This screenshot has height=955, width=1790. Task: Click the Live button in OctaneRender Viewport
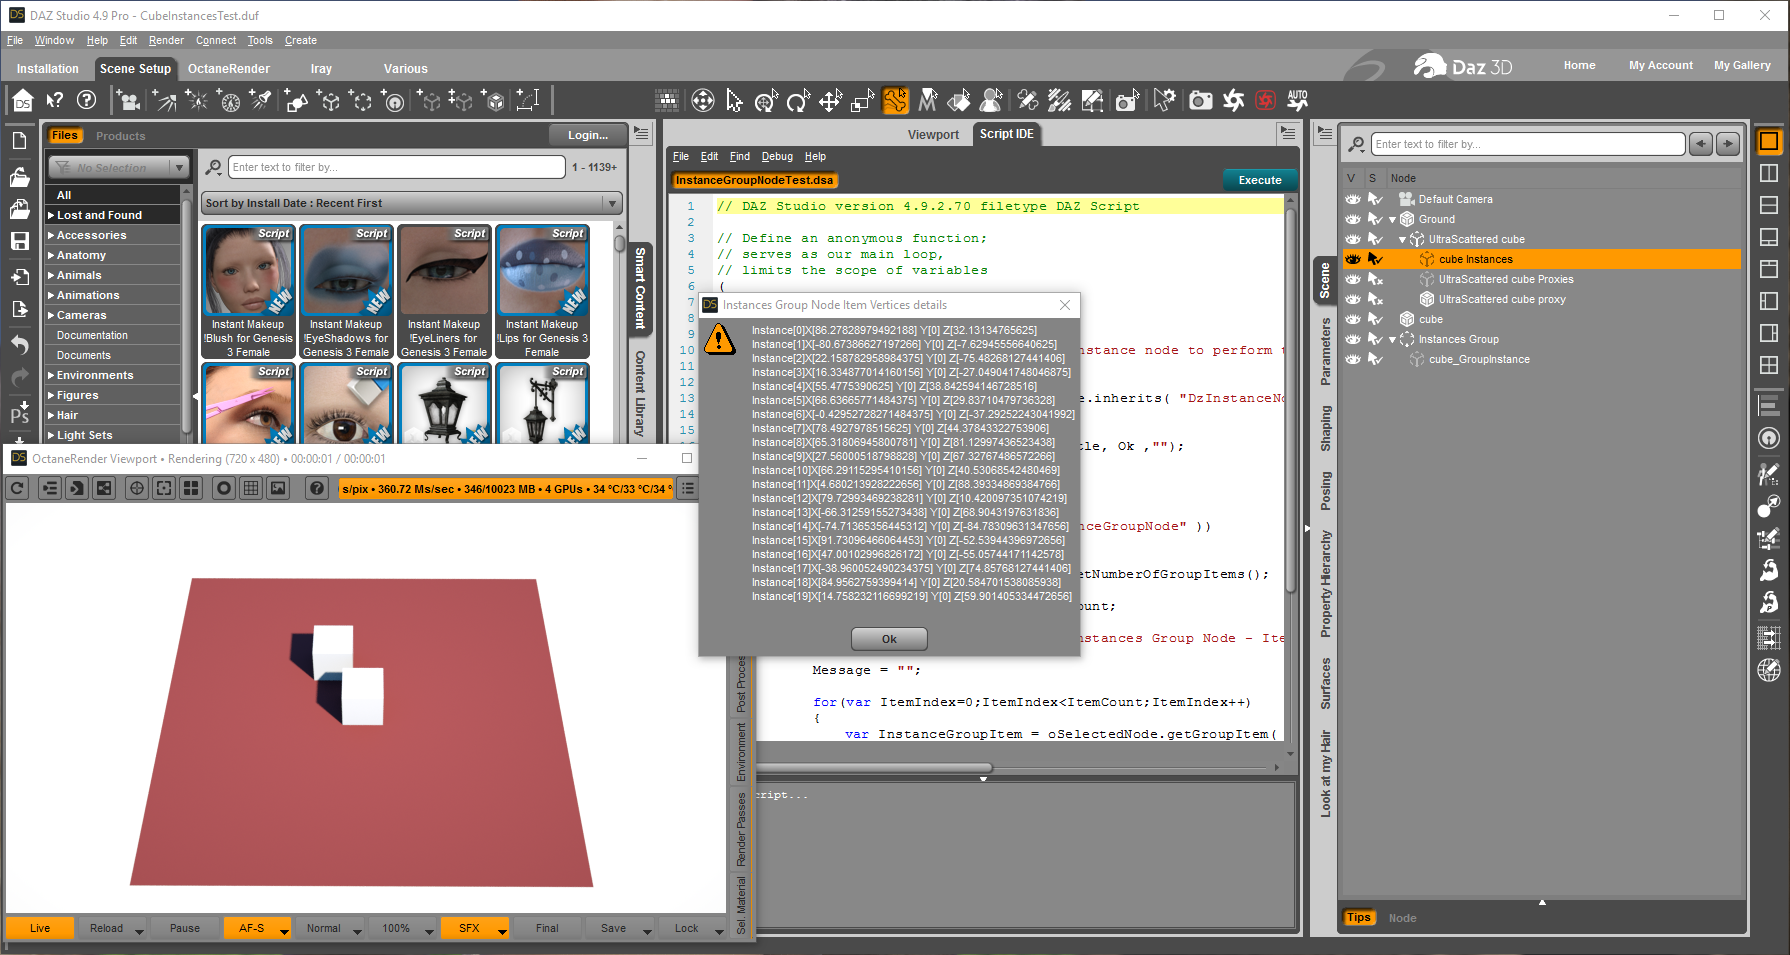click(40, 928)
